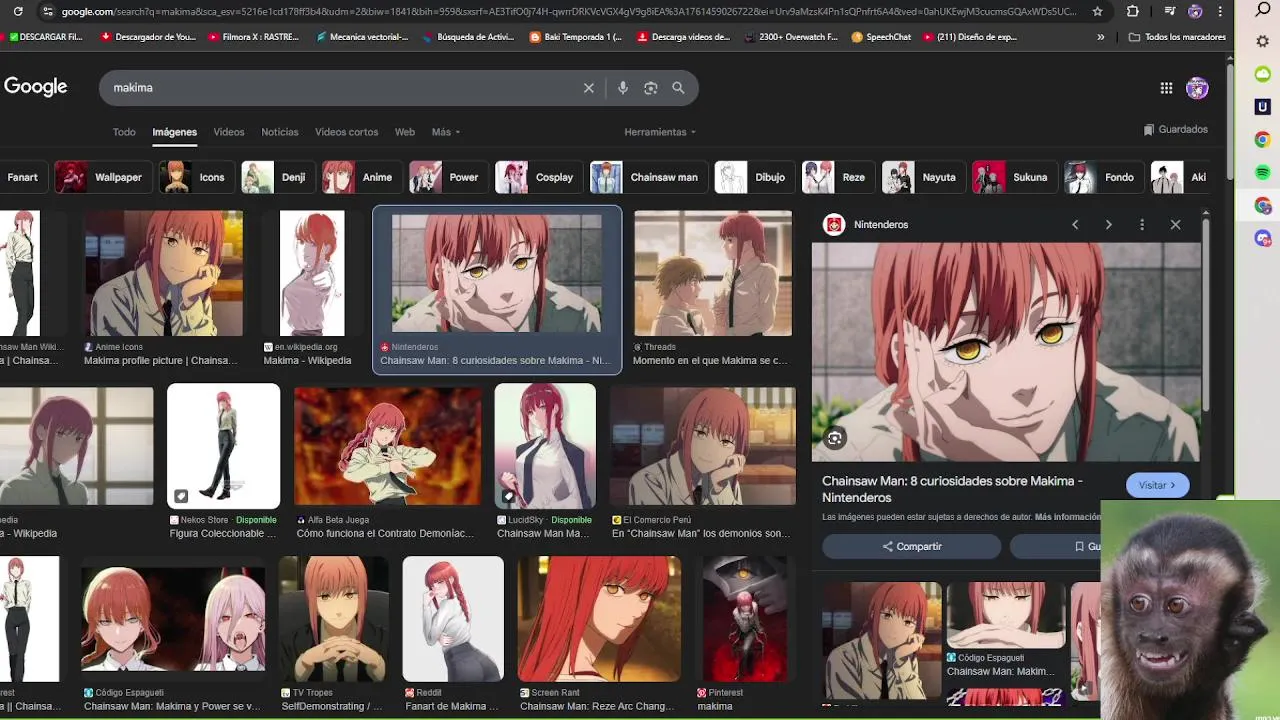Image resolution: width=1280 pixels, height=720 pixels.
Task: Open the Filmora X bookmark
Action: [253, 37]
